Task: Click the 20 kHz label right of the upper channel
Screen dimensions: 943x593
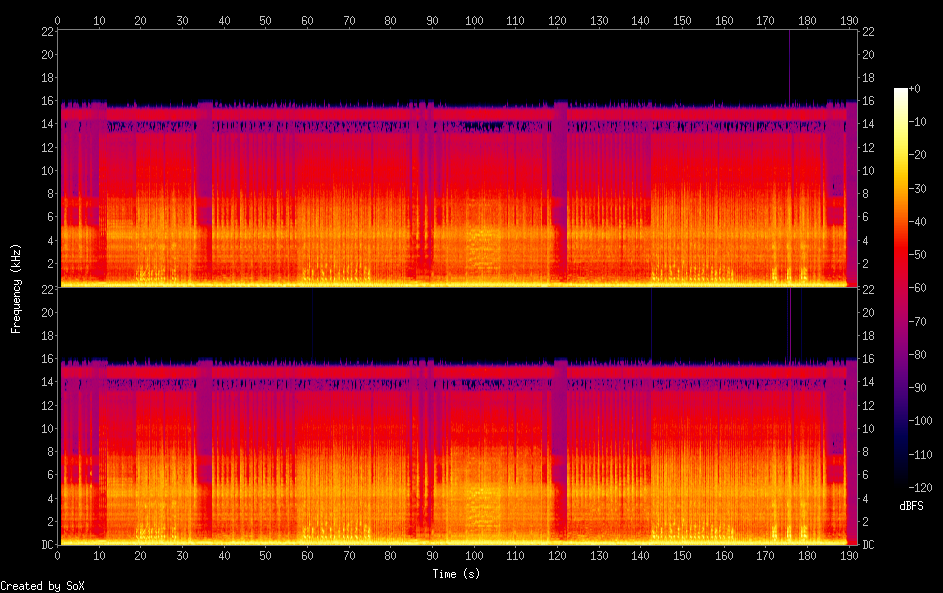Action: click(x=869, y=54)
